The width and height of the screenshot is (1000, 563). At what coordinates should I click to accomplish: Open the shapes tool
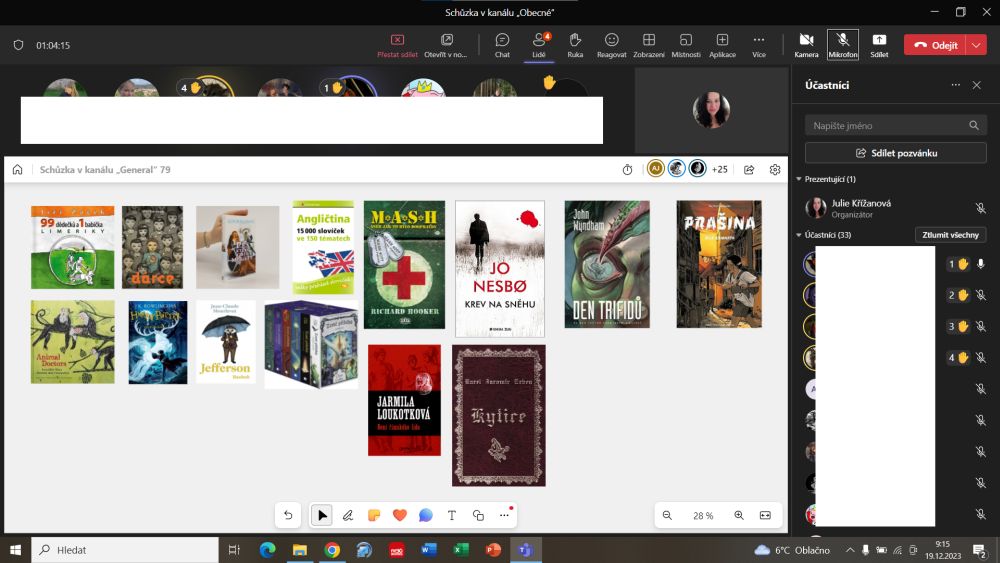[x=478, y=515]
